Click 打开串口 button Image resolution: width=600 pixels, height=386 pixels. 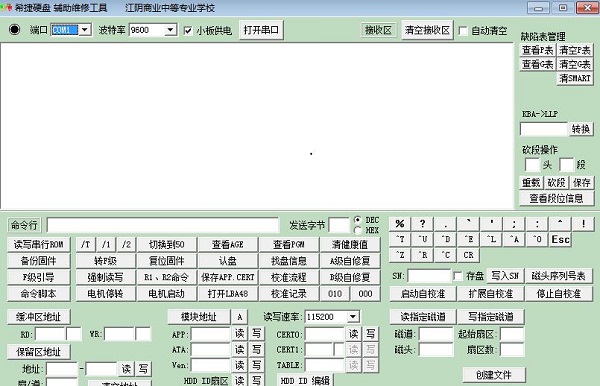tap(261, 30)
